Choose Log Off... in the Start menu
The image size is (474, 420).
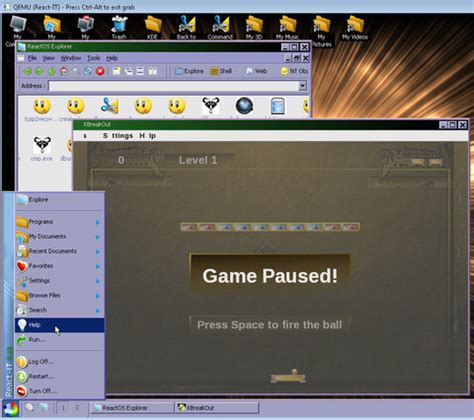coord(60,362)
